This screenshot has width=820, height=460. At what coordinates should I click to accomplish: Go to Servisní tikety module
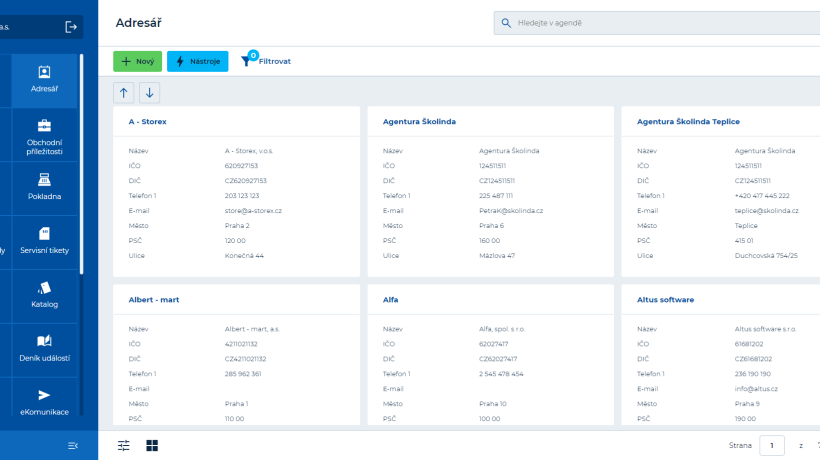click(x=44, y=241)
